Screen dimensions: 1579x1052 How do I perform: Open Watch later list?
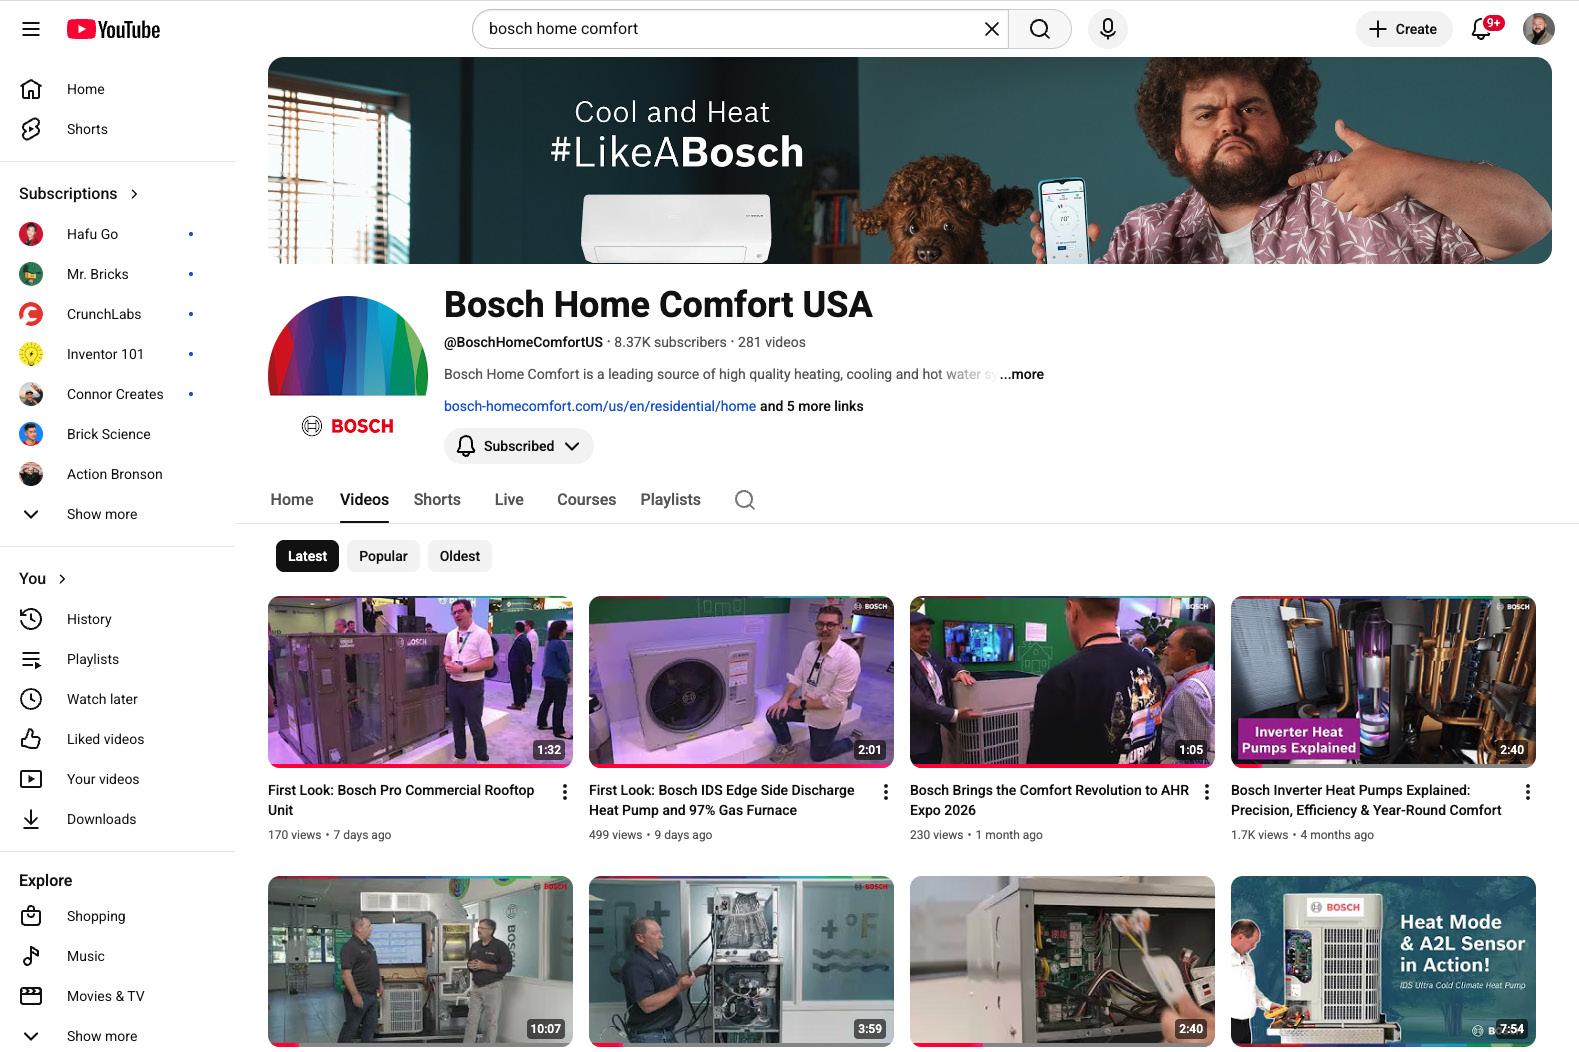pyautogui.click(x=118, y=699)
